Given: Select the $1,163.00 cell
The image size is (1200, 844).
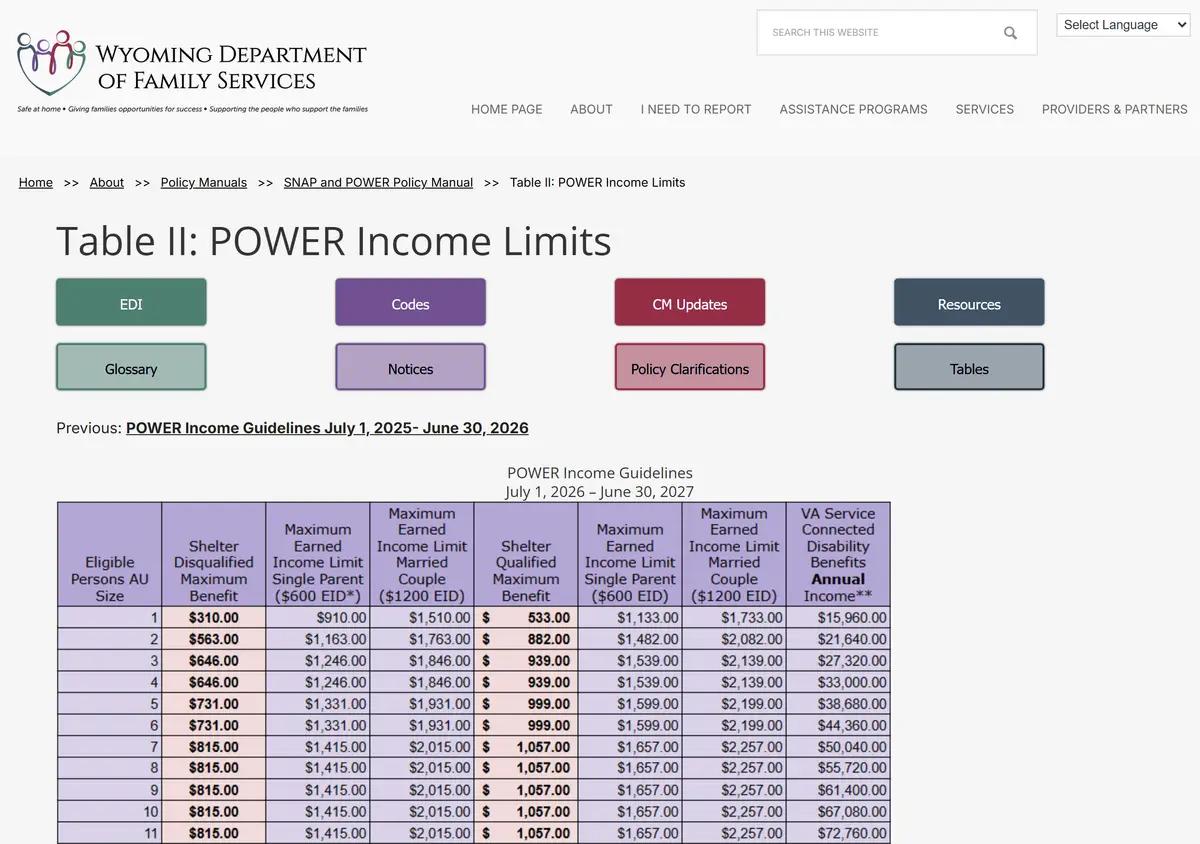Looking at the screenshot, I should coord(318,639).
